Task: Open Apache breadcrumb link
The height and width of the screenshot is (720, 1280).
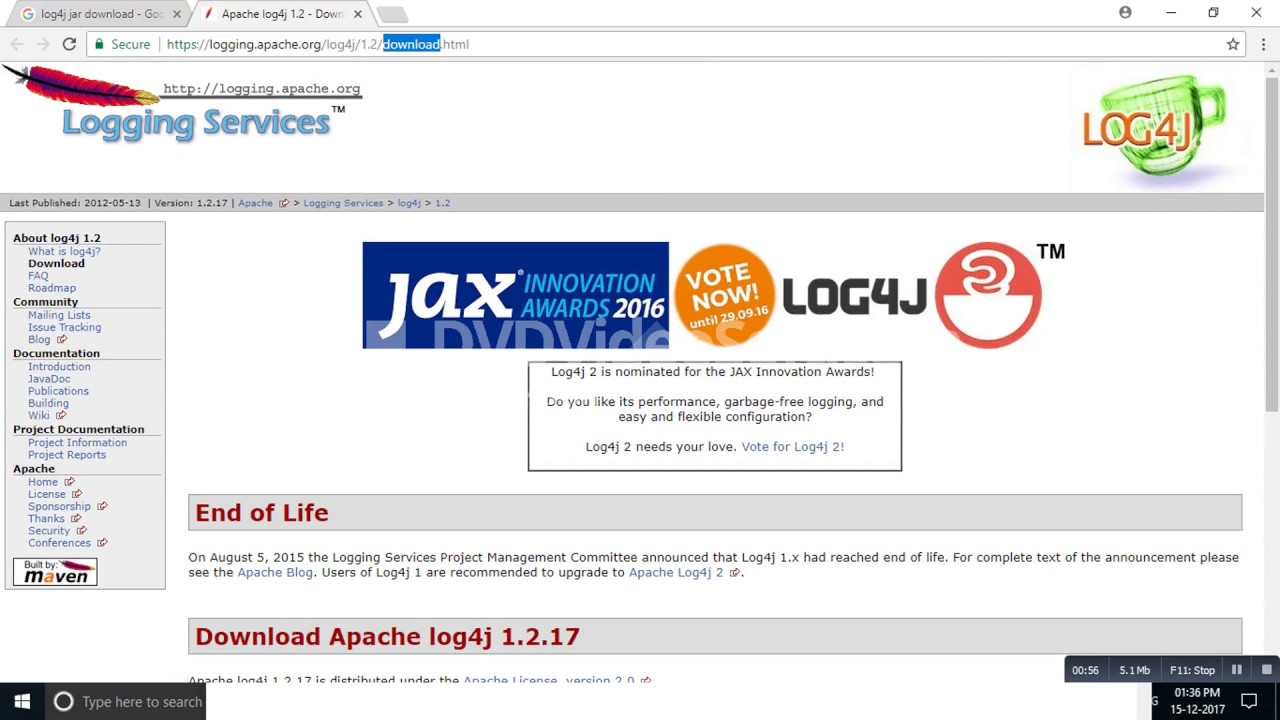Action: click(x=255, y=203)
